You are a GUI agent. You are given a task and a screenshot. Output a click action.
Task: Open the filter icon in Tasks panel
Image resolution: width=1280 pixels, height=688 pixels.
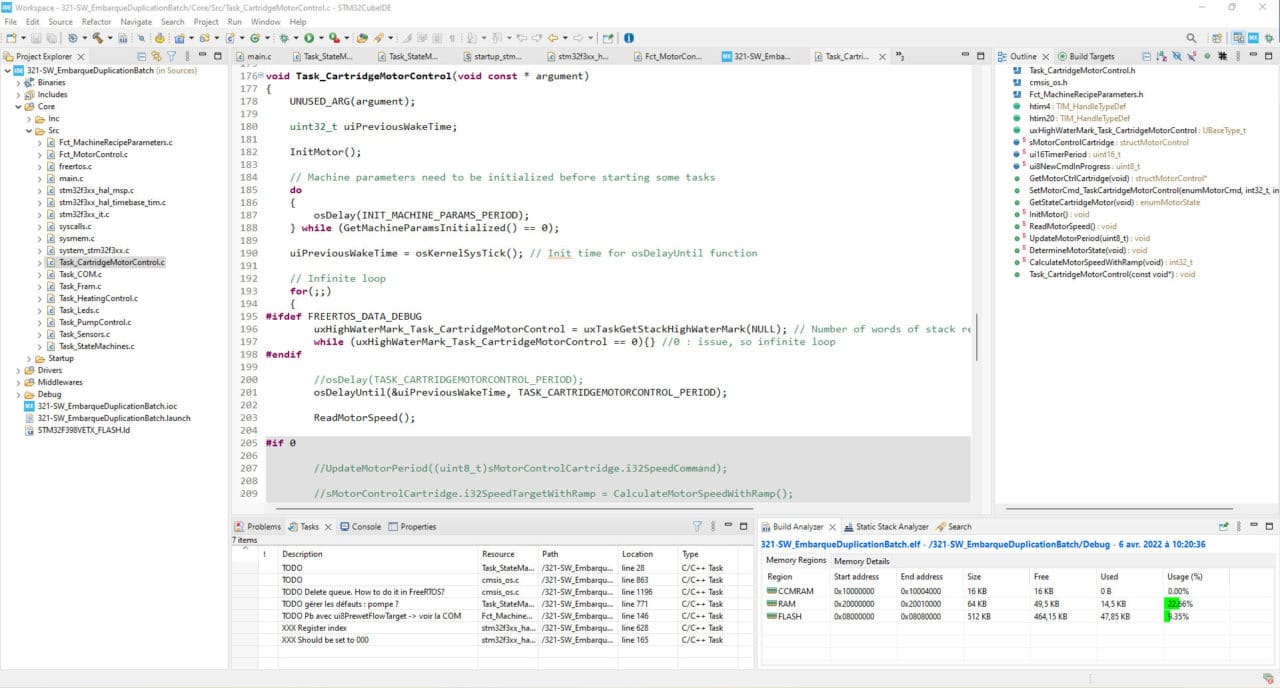point(697,526)
